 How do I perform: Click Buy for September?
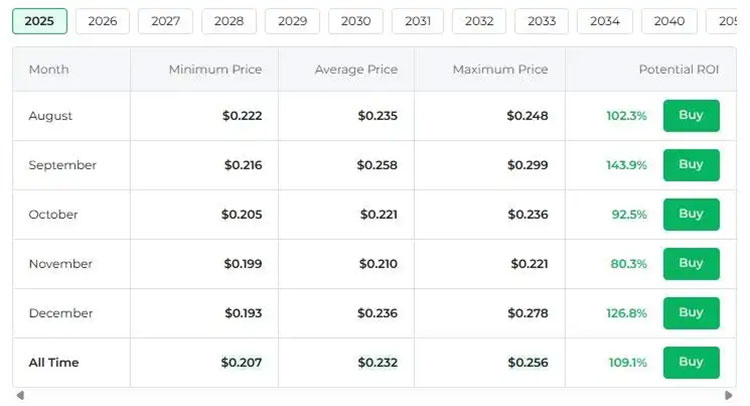(691, 165)
